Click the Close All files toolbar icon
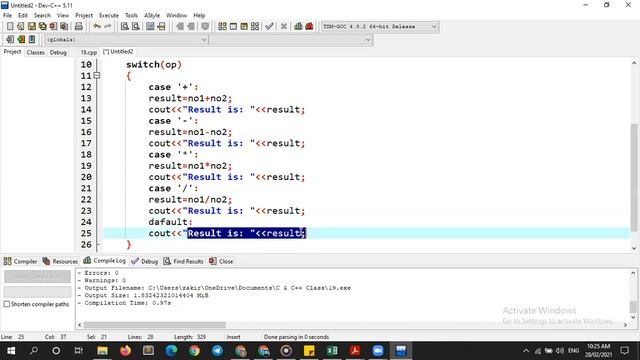Image resolution: width=640 pixels, height=360 pixels. point(64,27)
